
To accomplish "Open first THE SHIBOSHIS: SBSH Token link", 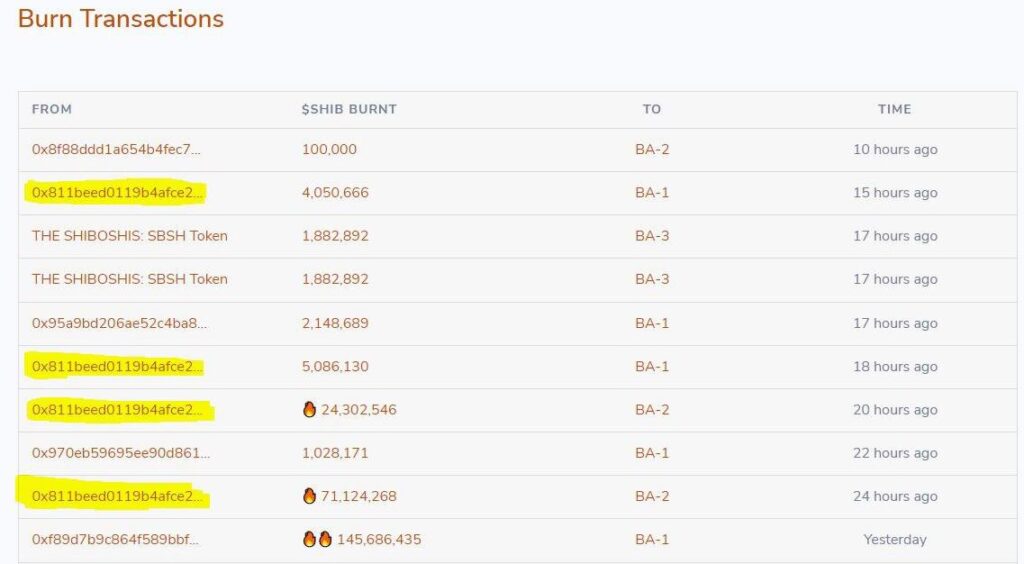I will [129, 236].
